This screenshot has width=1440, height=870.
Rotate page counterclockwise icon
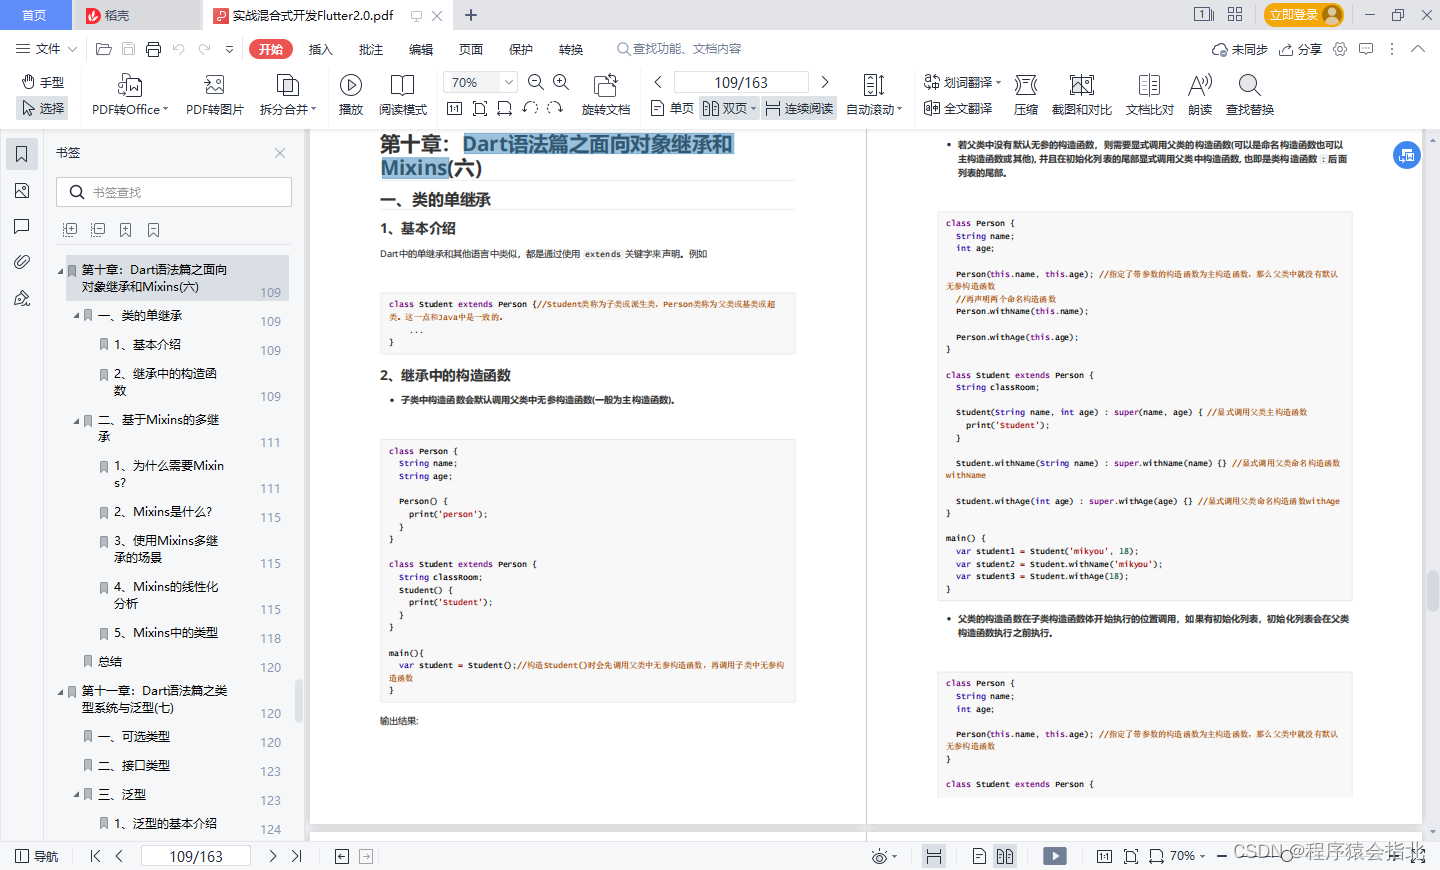[x=530, y=108]
